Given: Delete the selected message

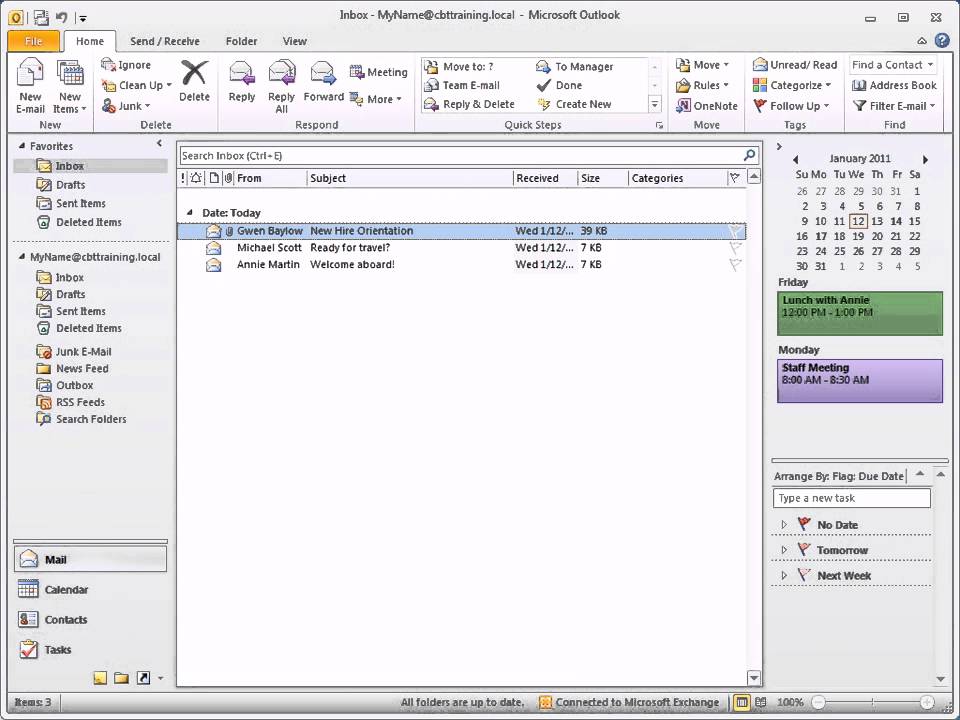Looking at the screenshot, I should [194, 81].
